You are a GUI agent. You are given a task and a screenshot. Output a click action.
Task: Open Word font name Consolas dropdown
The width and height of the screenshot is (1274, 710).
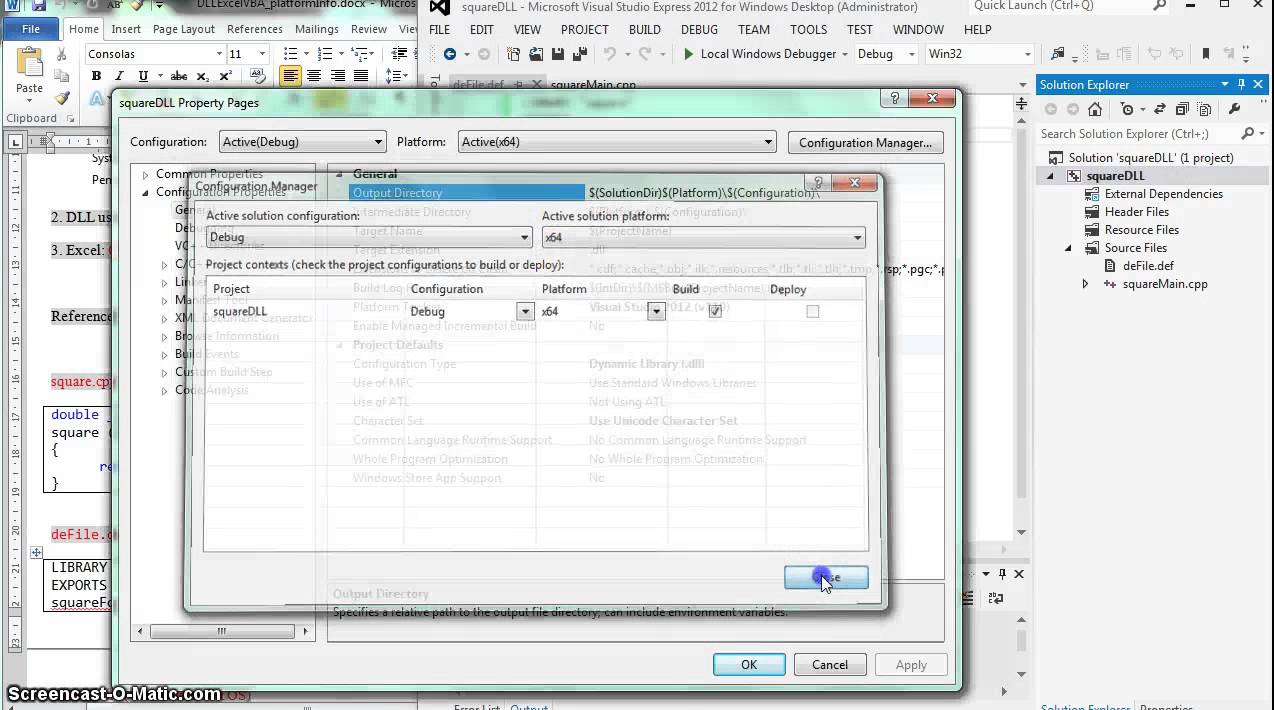coord(217,54)
